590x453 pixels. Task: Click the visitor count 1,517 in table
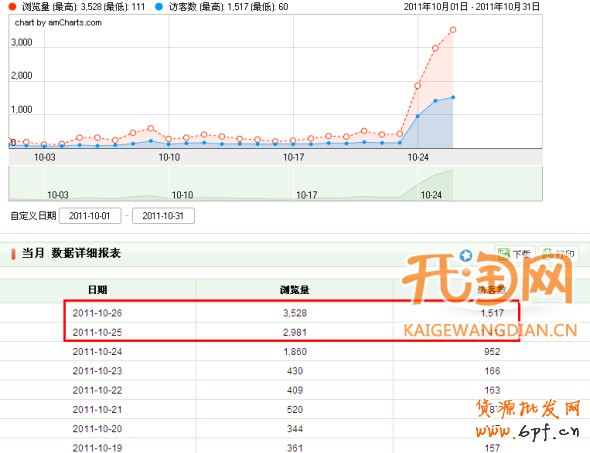[492, 313]
